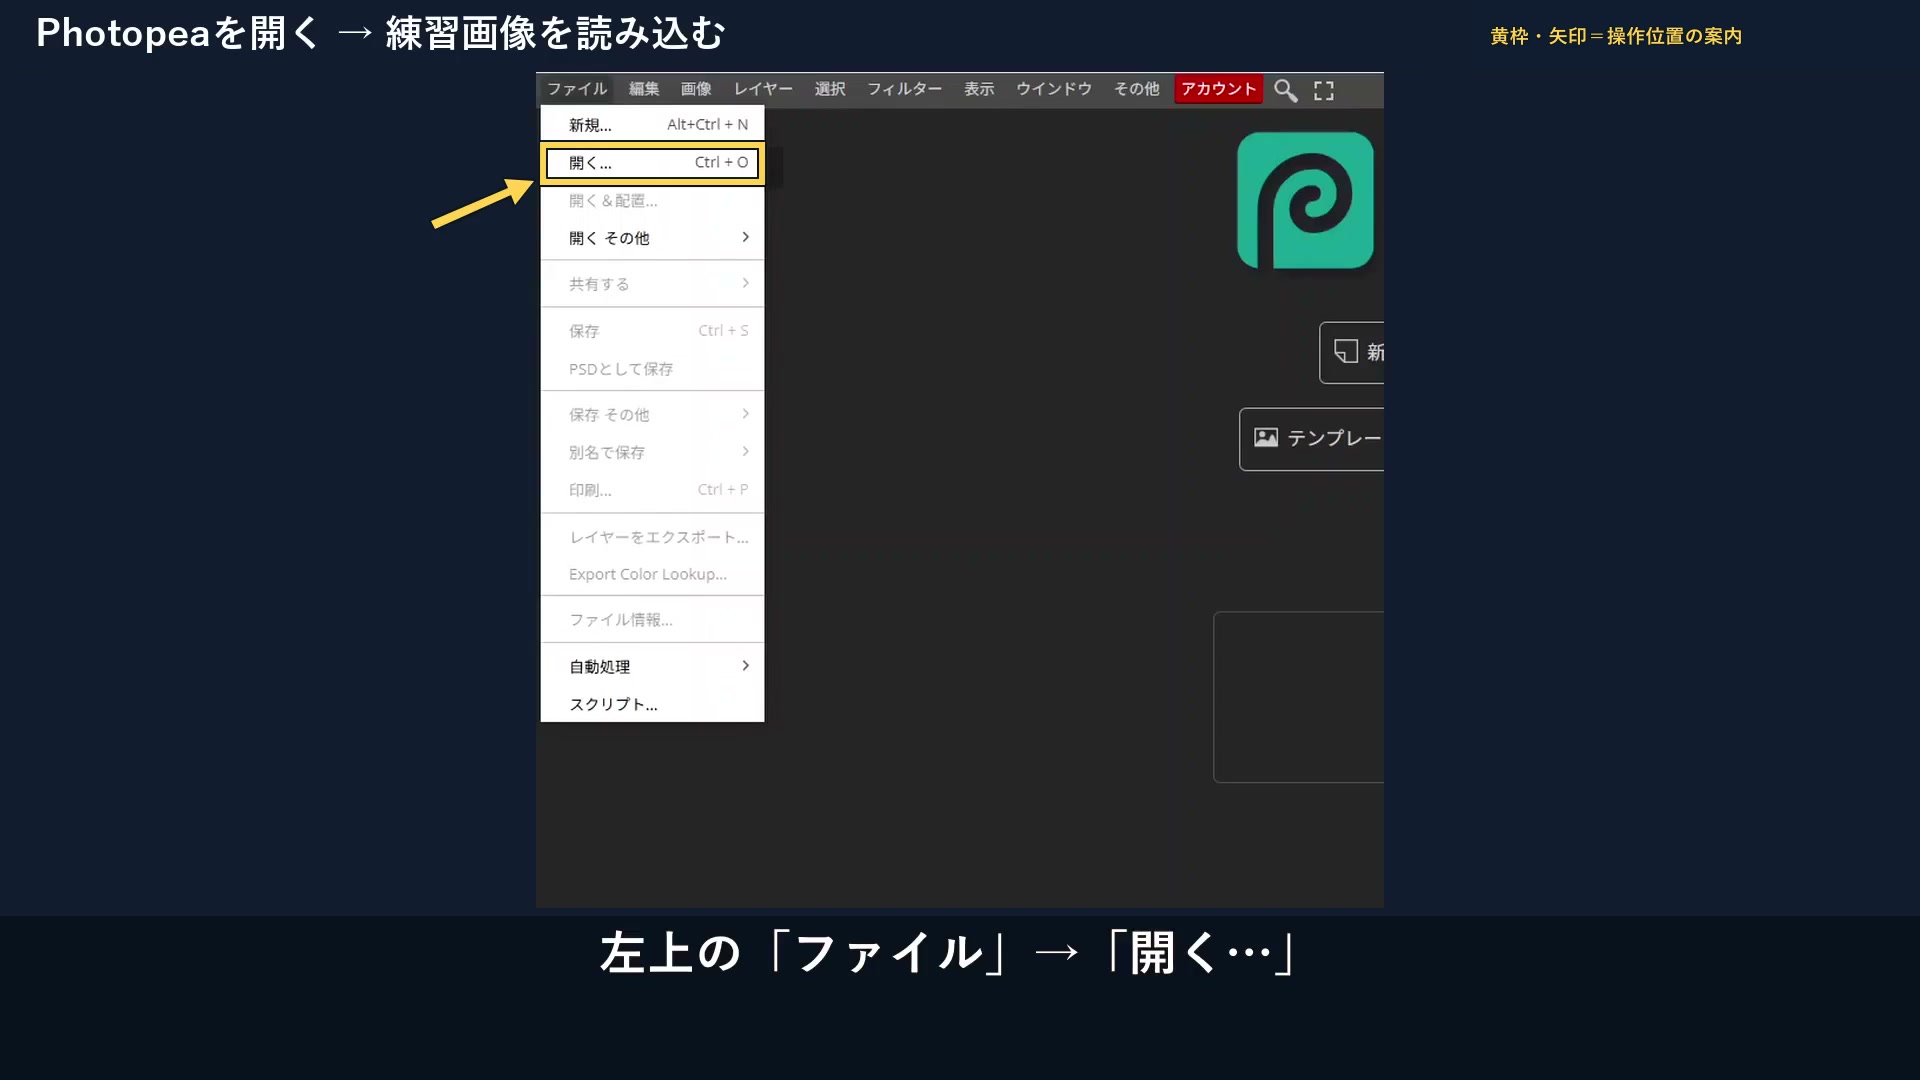Open the 画像 menu

pos(696,89)
